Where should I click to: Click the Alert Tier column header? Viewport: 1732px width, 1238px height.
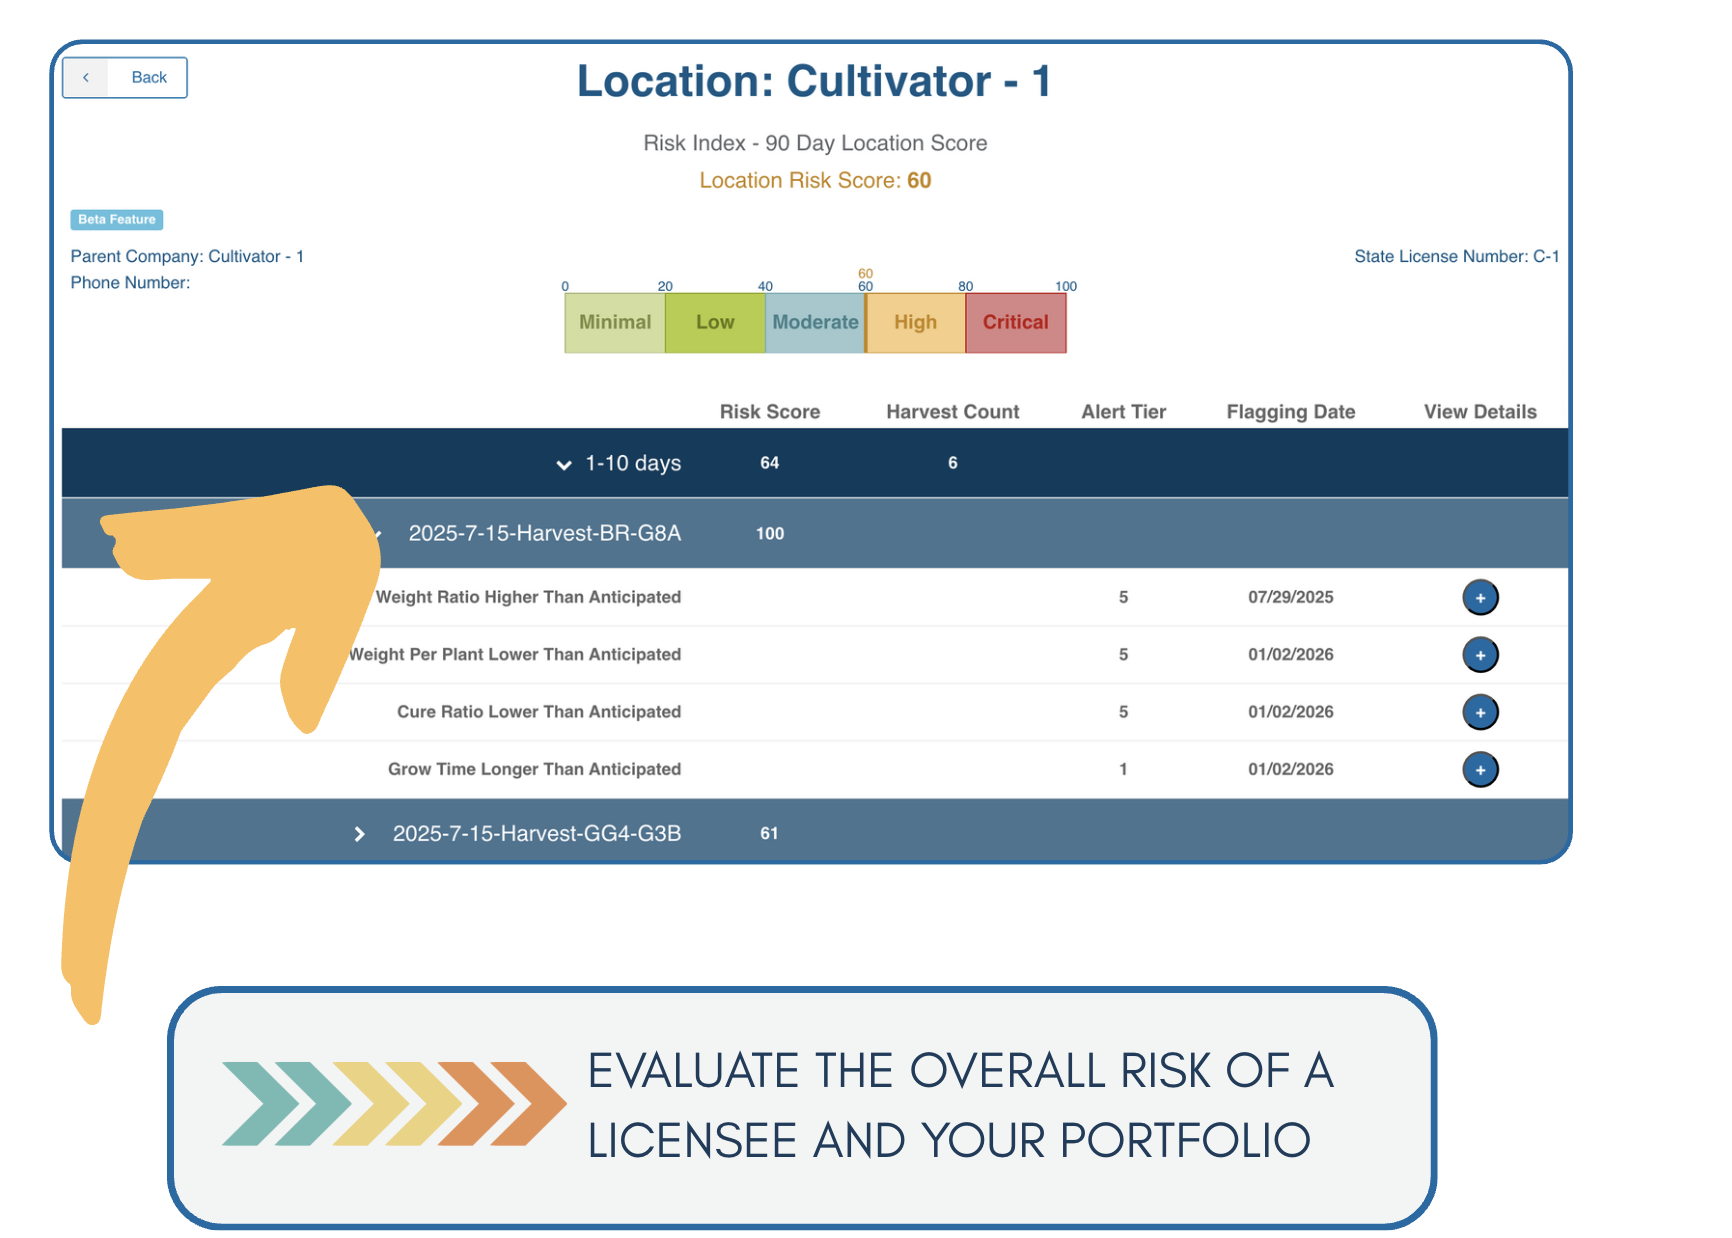click(x=1123, y=412)
